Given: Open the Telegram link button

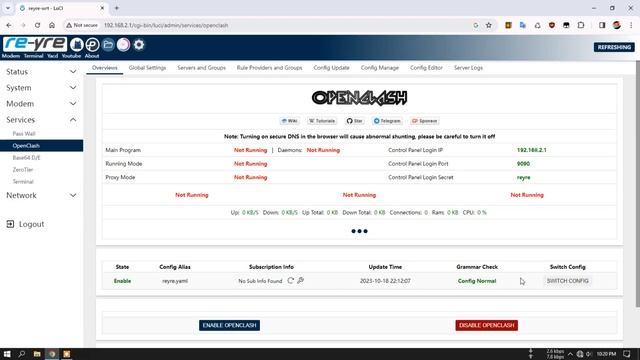Looking at the screenshot, I should [387, 121].
